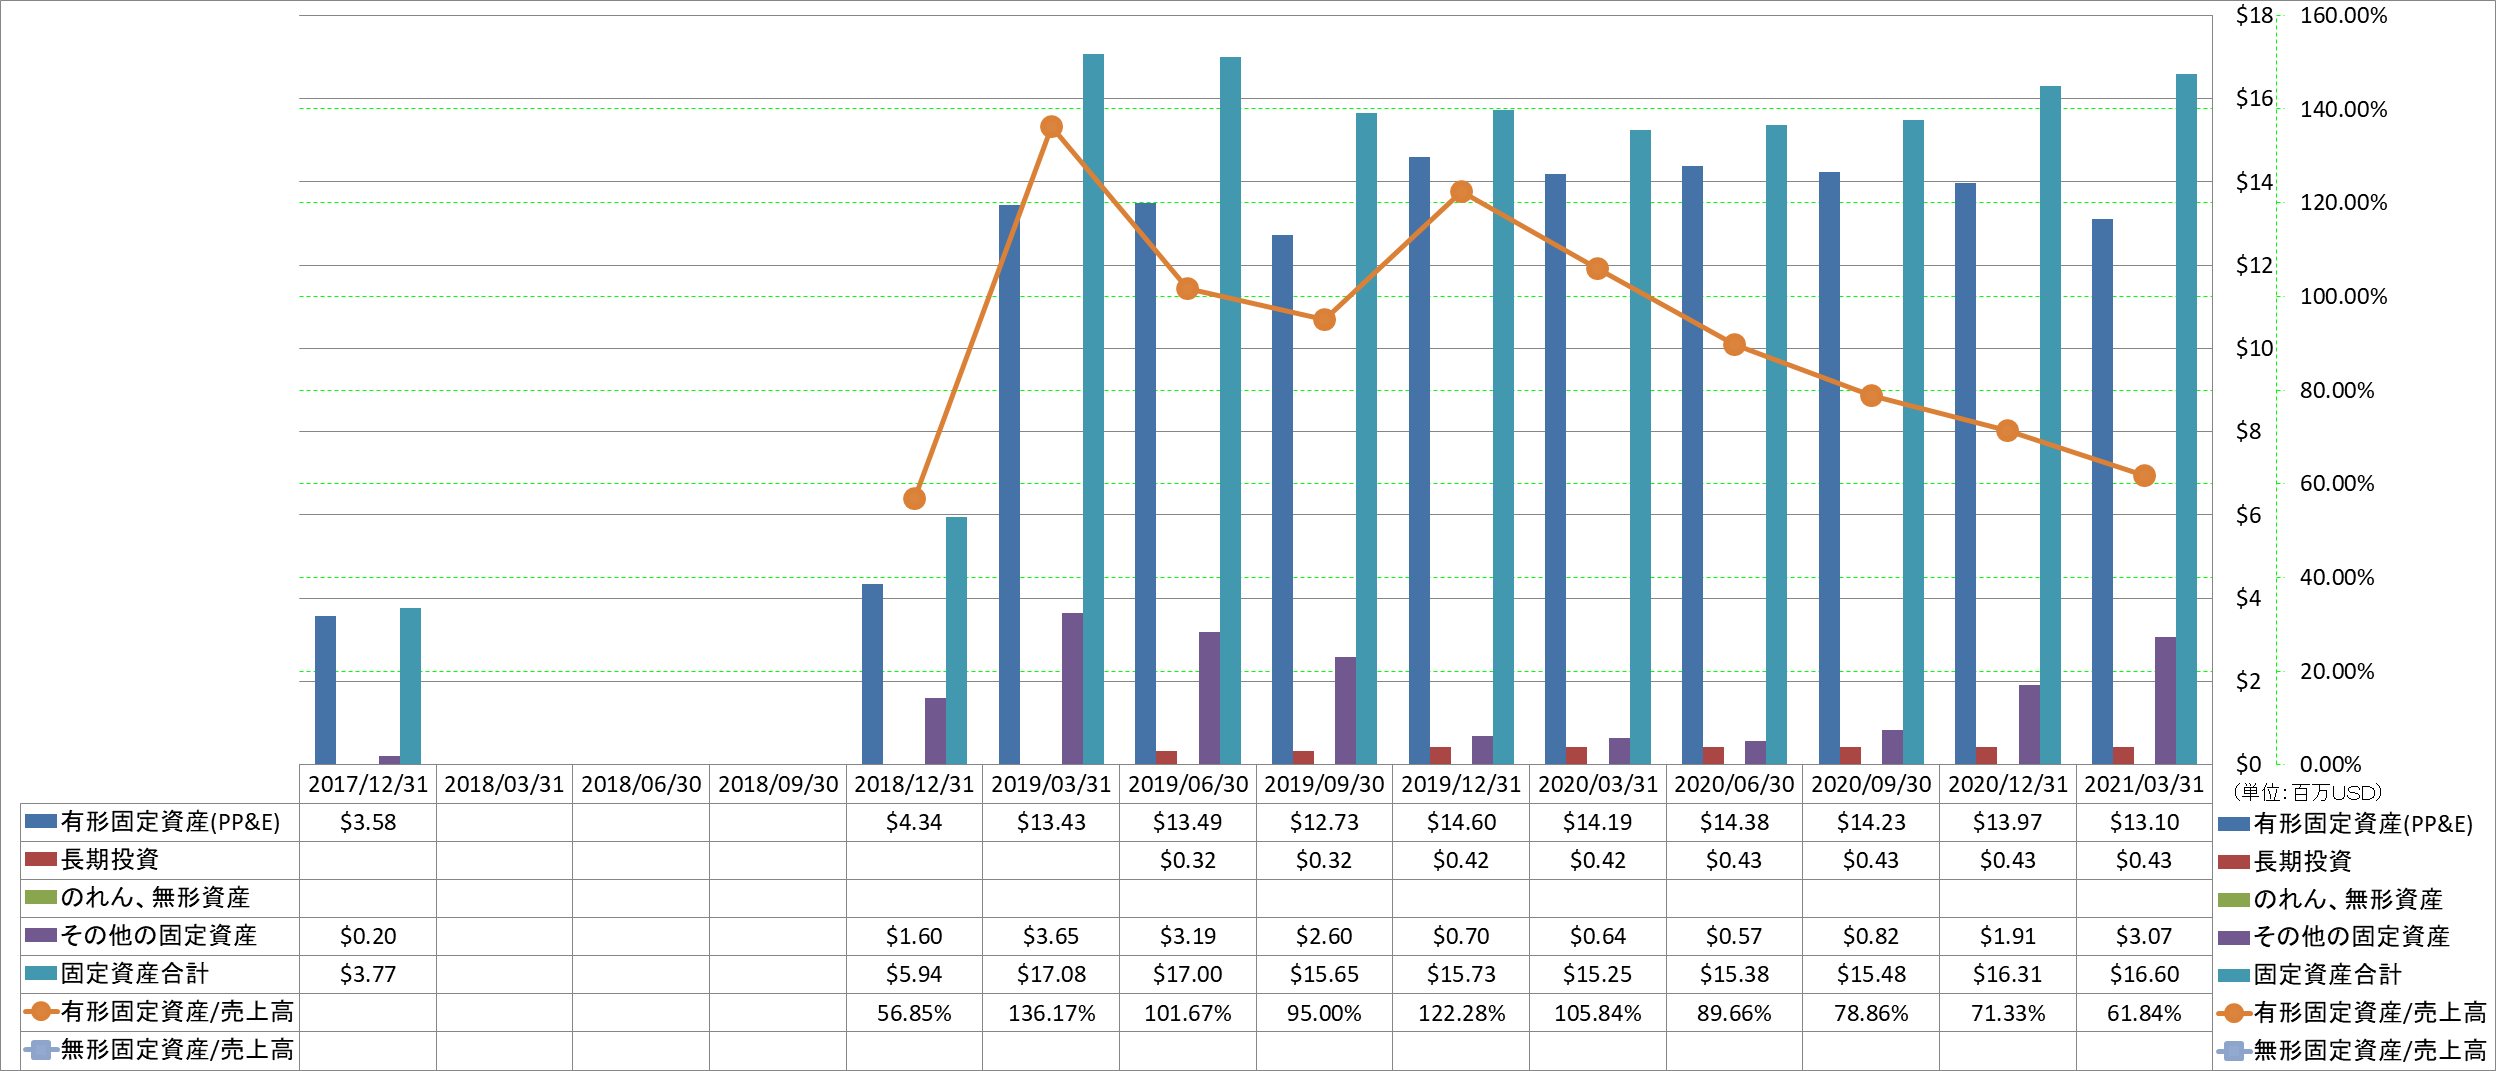Click the '$3.65' table cell
2496x1071 pixels.
click(1051, 936)
